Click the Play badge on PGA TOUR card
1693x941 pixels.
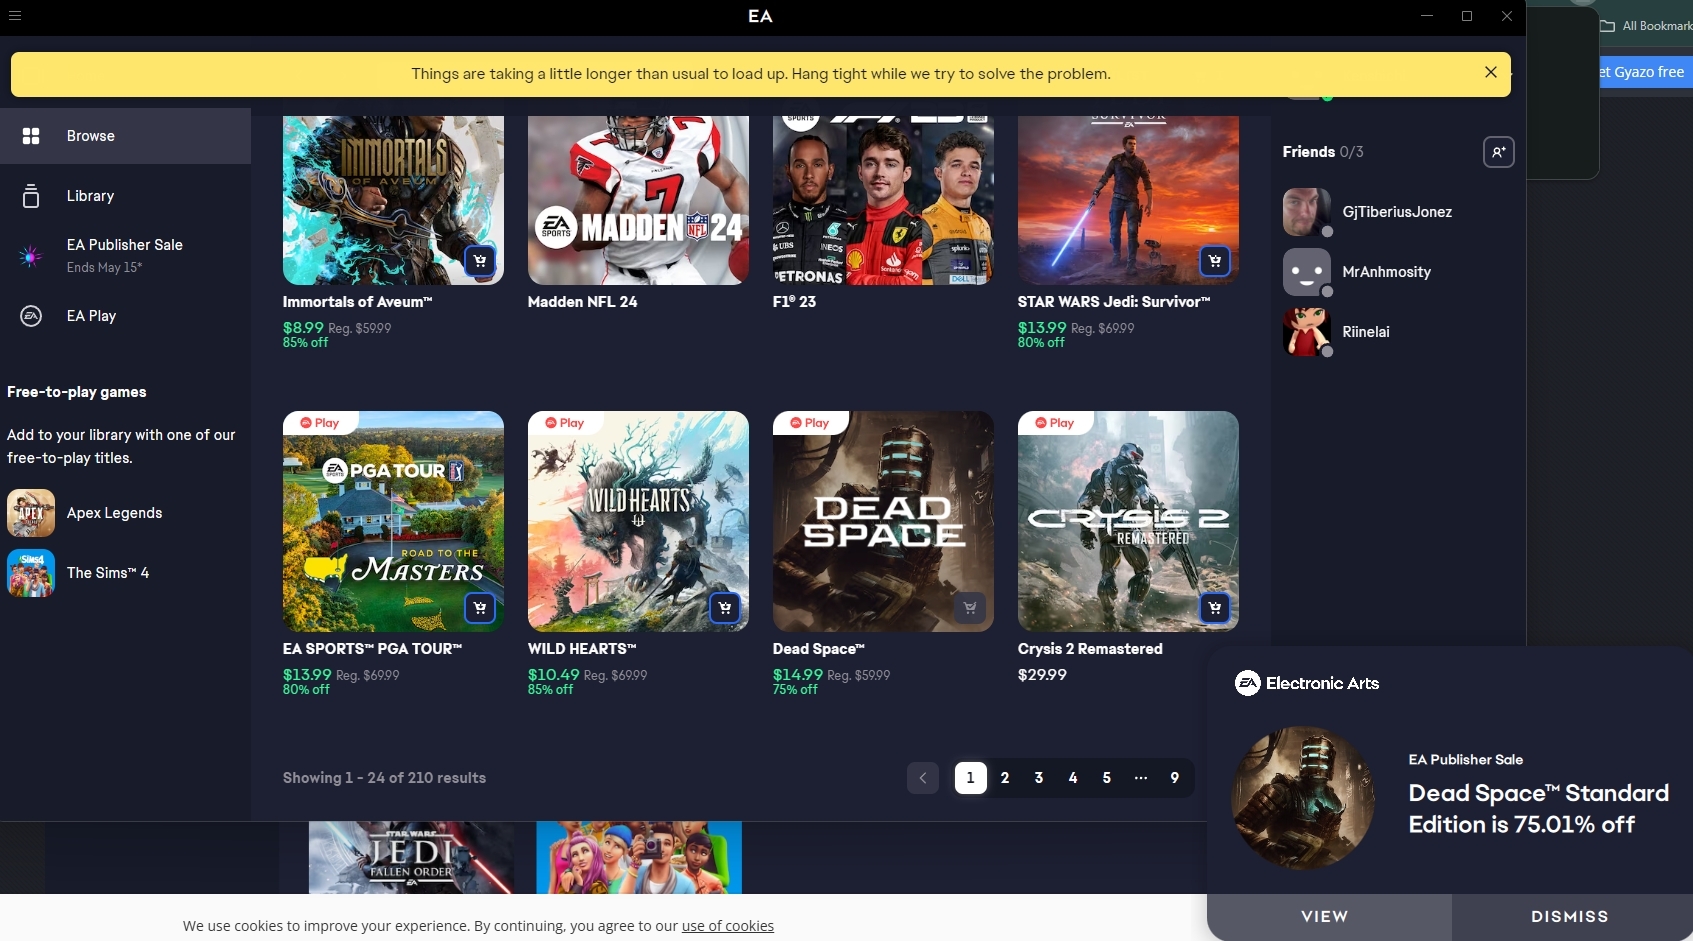click(319, 423)
